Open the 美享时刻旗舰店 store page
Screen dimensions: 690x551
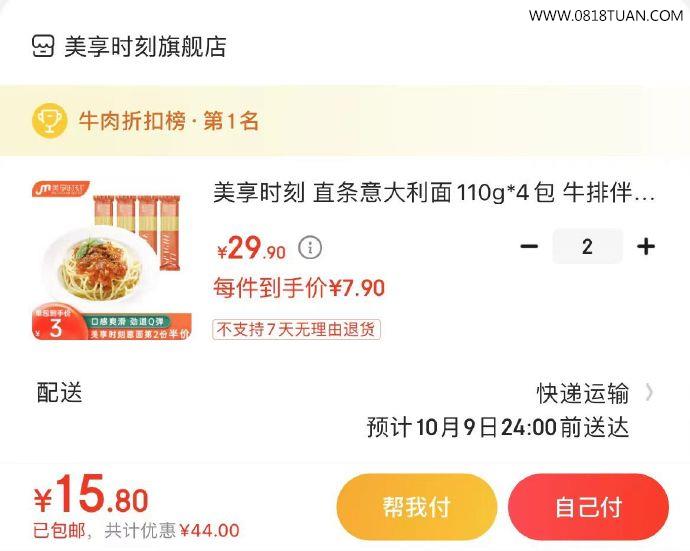pos(145,47)
